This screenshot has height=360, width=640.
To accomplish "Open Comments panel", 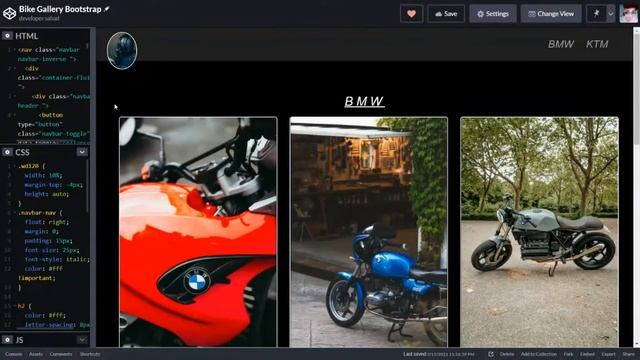I will click(61, 354).
